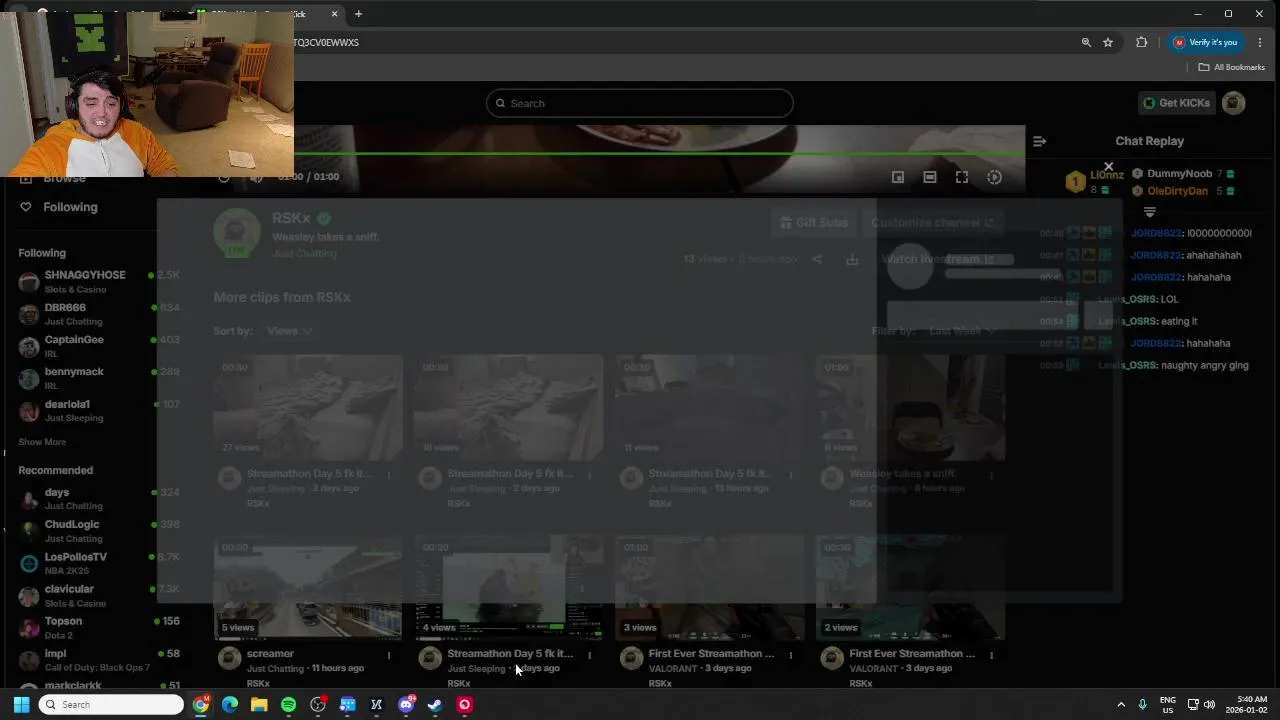Open a new browser tab

tap(358, 14)
